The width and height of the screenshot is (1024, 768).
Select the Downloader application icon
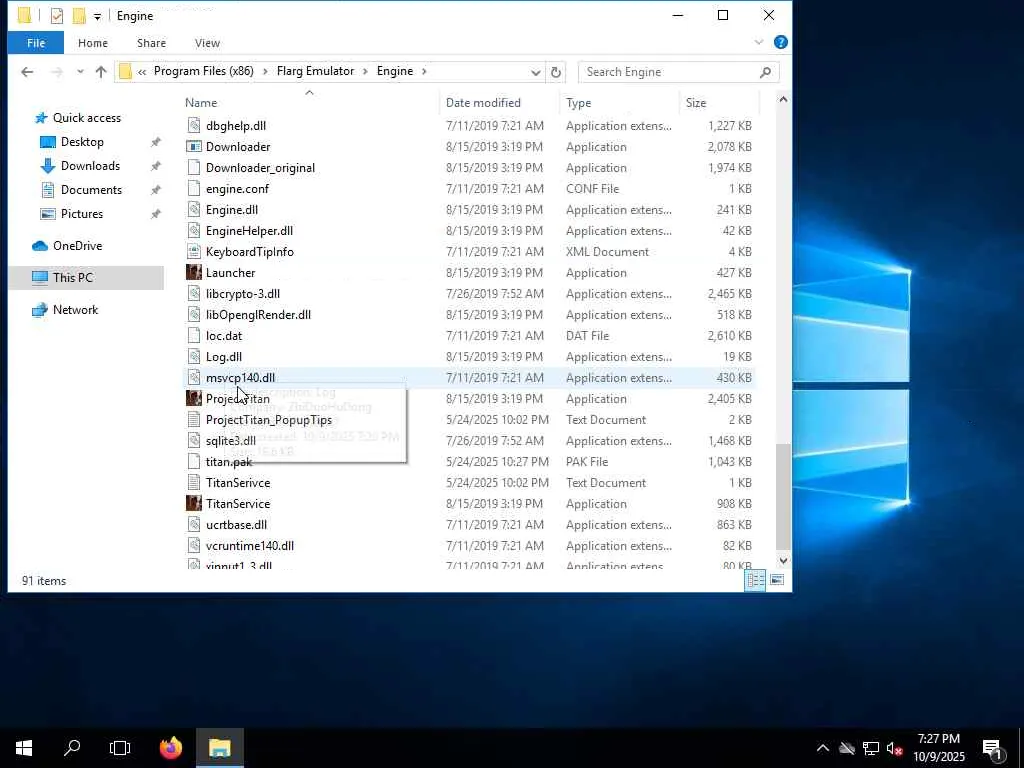click(193, 146)
